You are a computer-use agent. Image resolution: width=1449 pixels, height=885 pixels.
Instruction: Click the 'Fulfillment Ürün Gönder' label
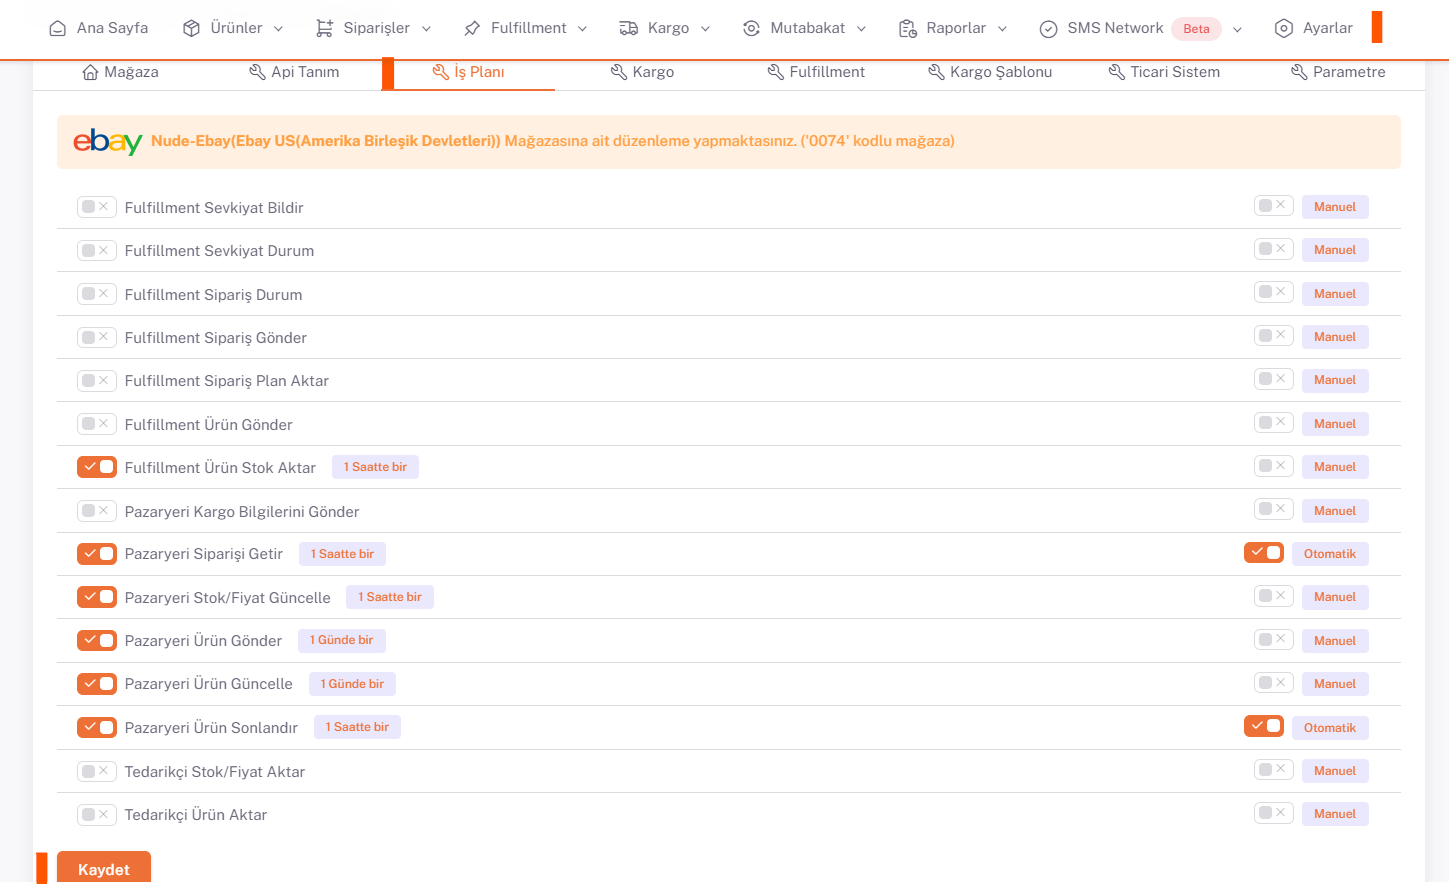tap(209, 425)
